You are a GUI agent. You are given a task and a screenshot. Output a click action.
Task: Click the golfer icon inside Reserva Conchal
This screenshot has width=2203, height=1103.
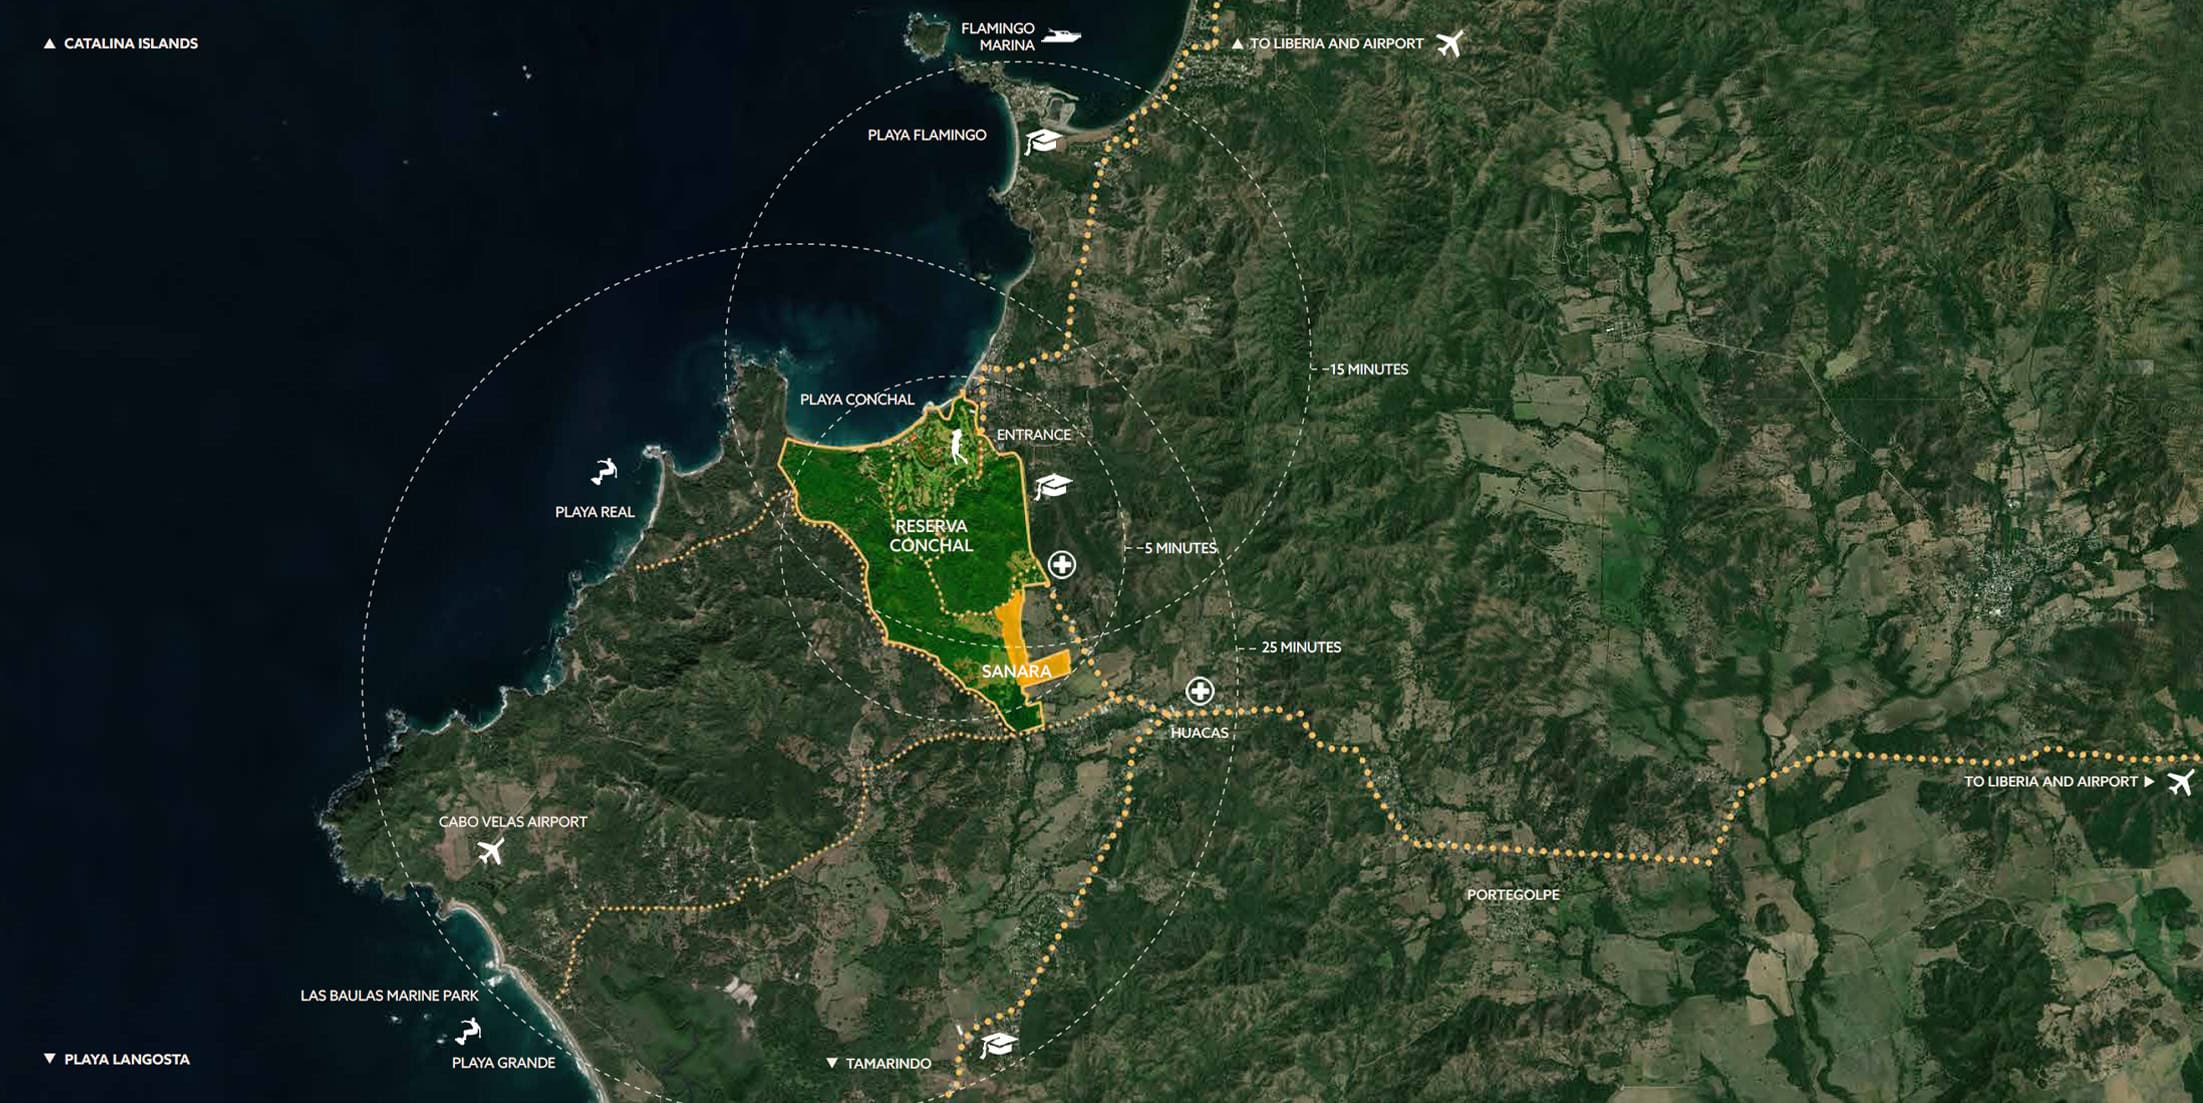958,447
